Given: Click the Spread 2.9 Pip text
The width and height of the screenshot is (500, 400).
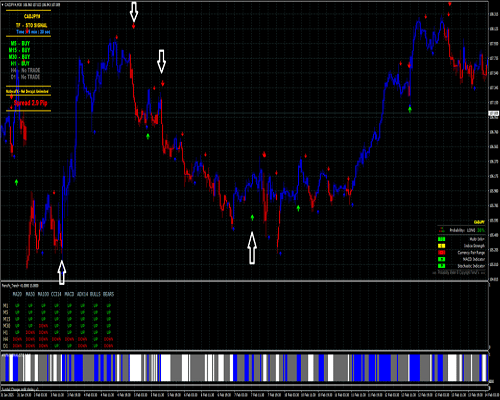Looking at the screenshot, I should [x=31, y=103].
